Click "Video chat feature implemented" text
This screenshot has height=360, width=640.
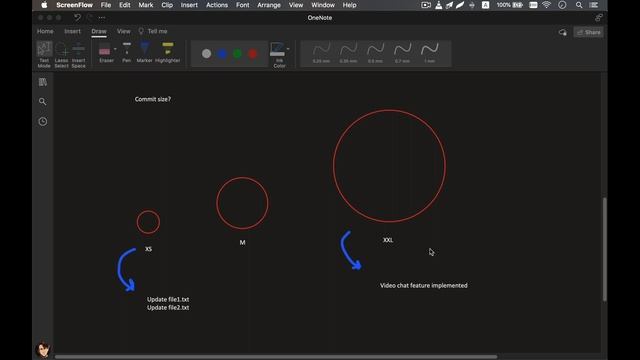[424, 285]
